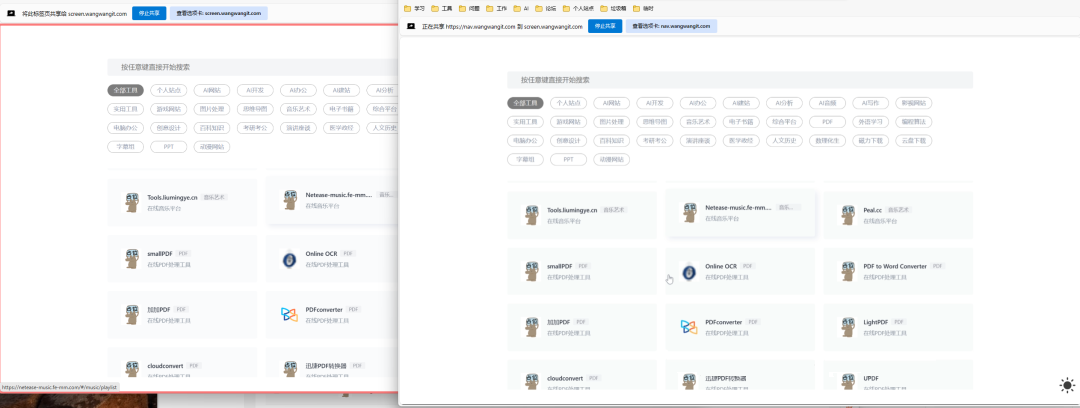Click the 工具 bookmark folder icon

[436, 8]
